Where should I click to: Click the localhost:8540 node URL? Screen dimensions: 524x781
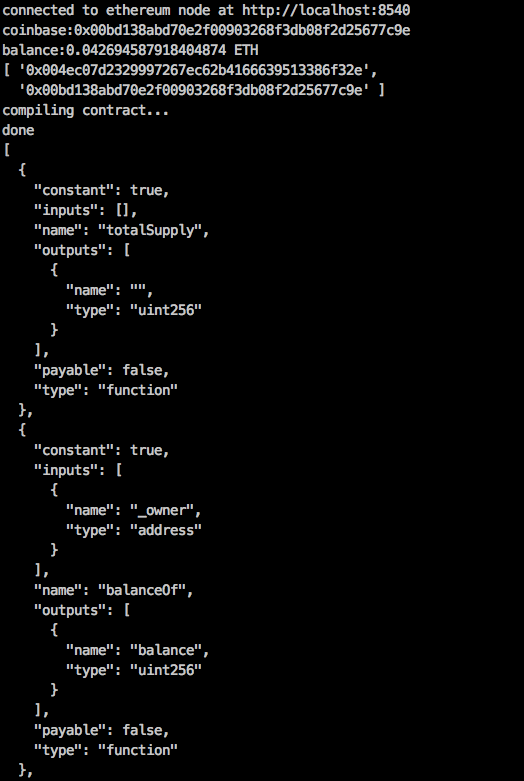pos(326,10)
